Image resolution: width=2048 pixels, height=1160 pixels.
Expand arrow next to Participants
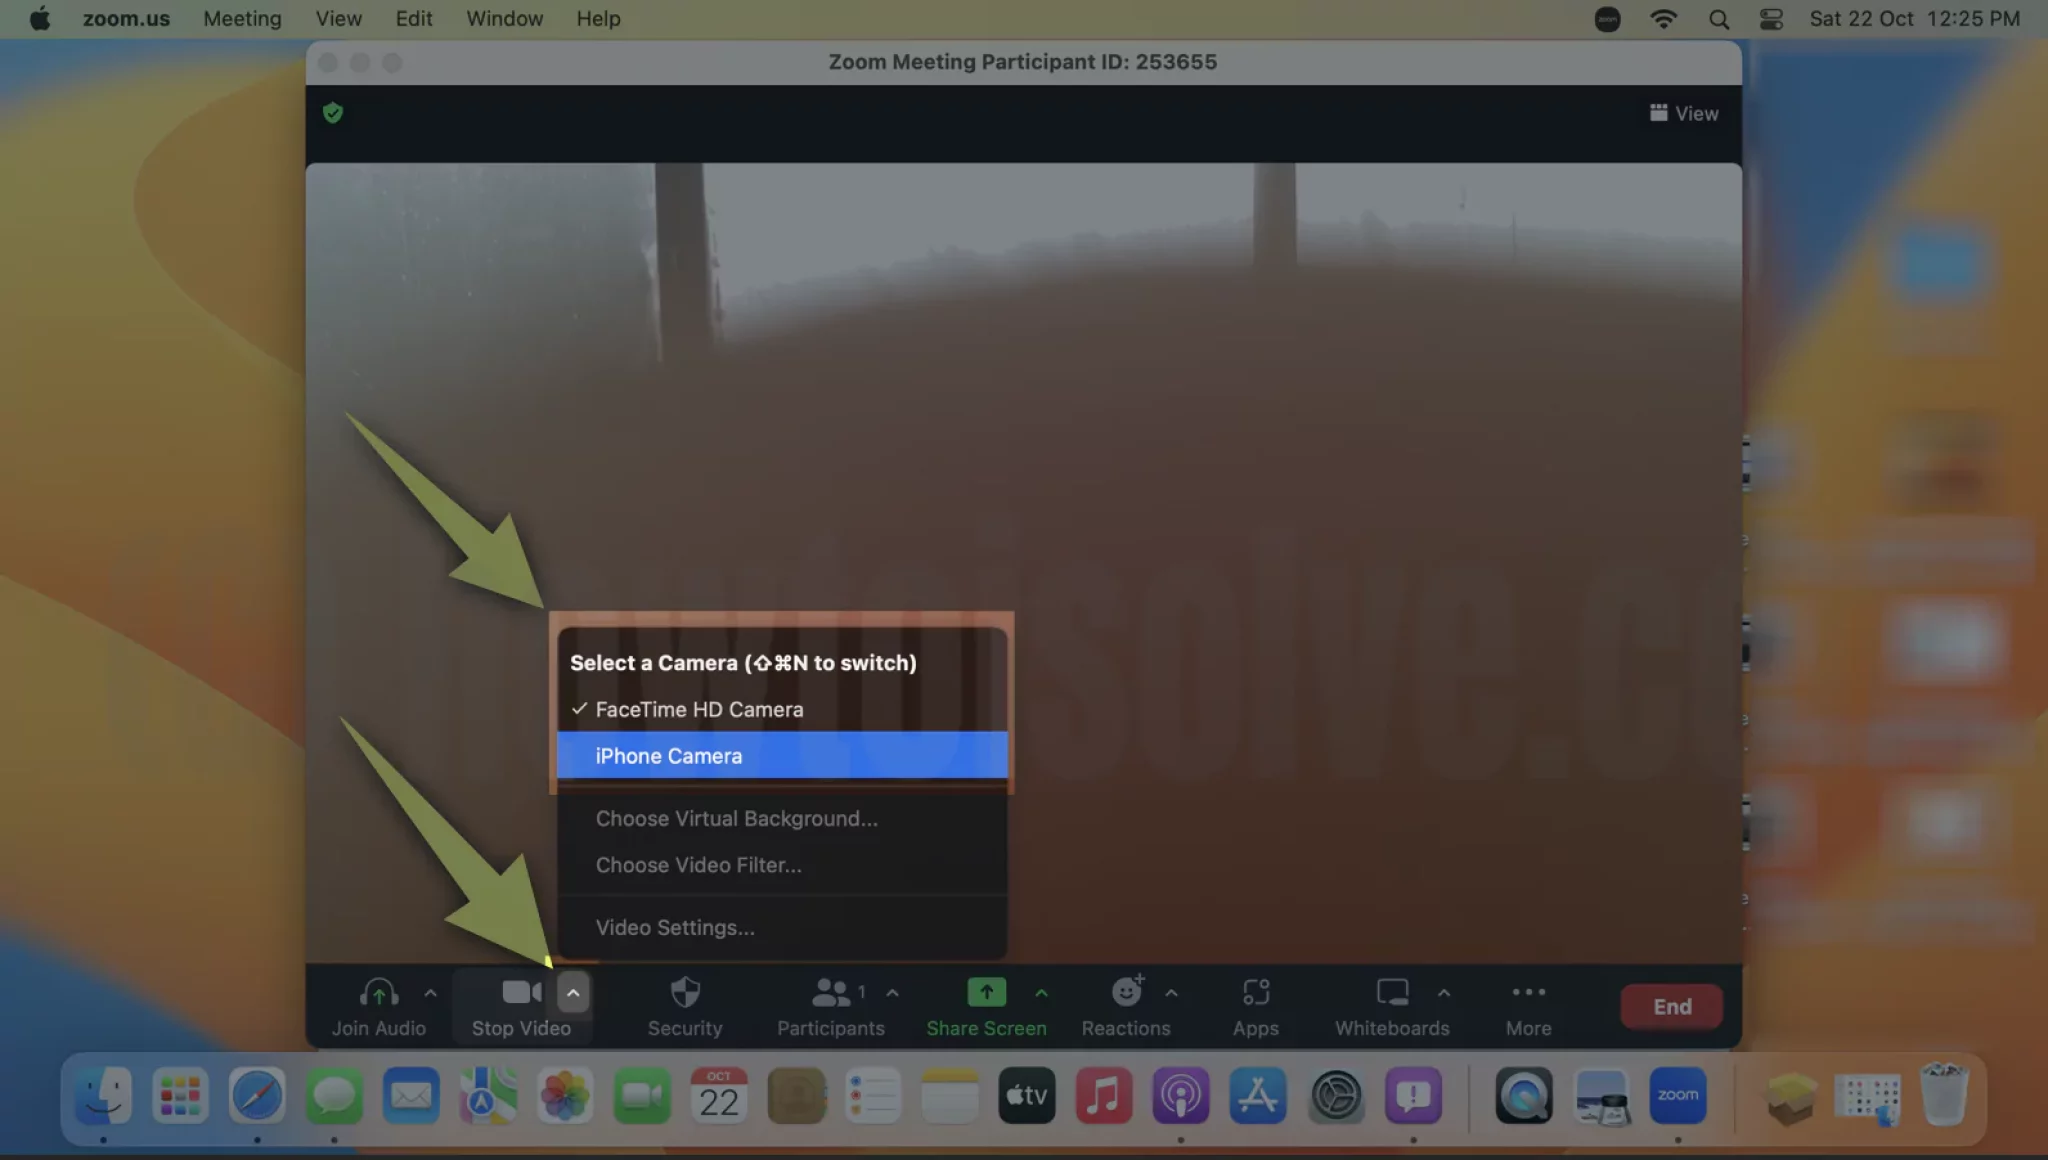(892, 993)
